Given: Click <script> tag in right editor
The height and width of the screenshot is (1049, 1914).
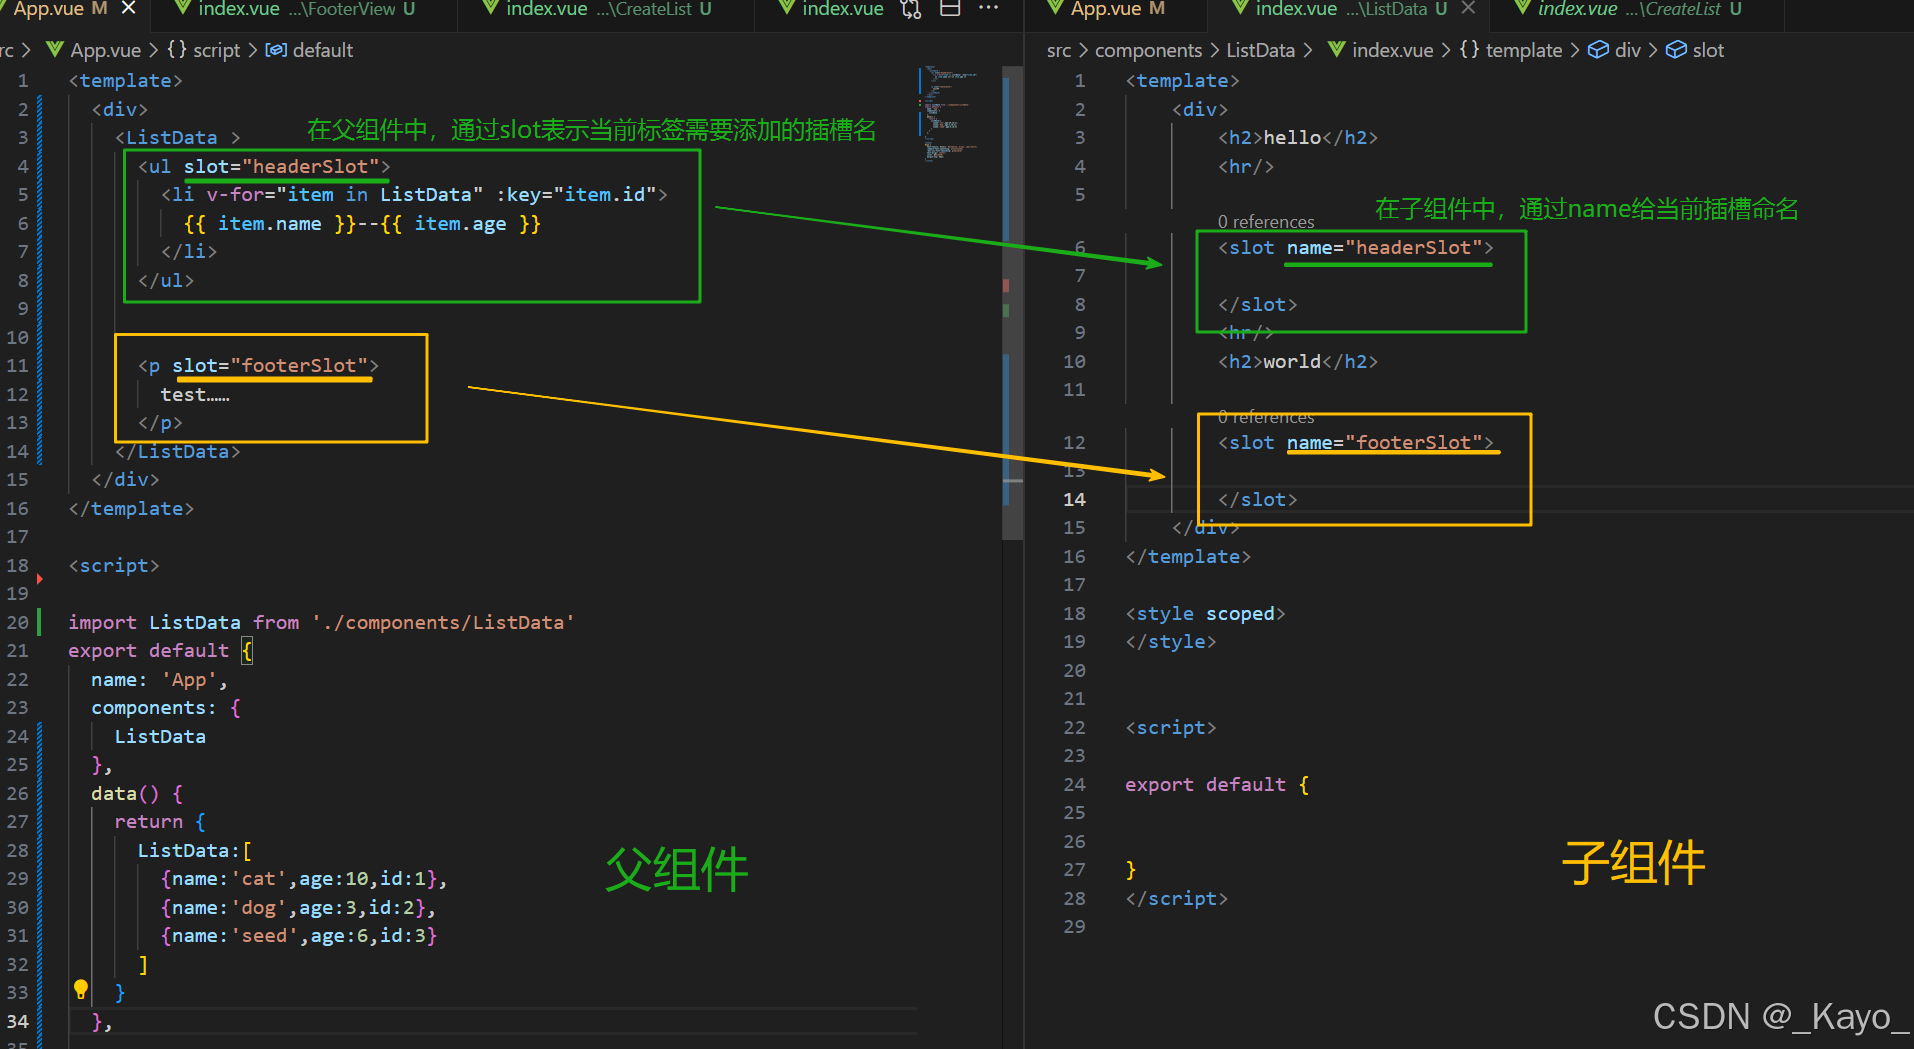Looking at the screenshot, I should [x=1171, y=727].
